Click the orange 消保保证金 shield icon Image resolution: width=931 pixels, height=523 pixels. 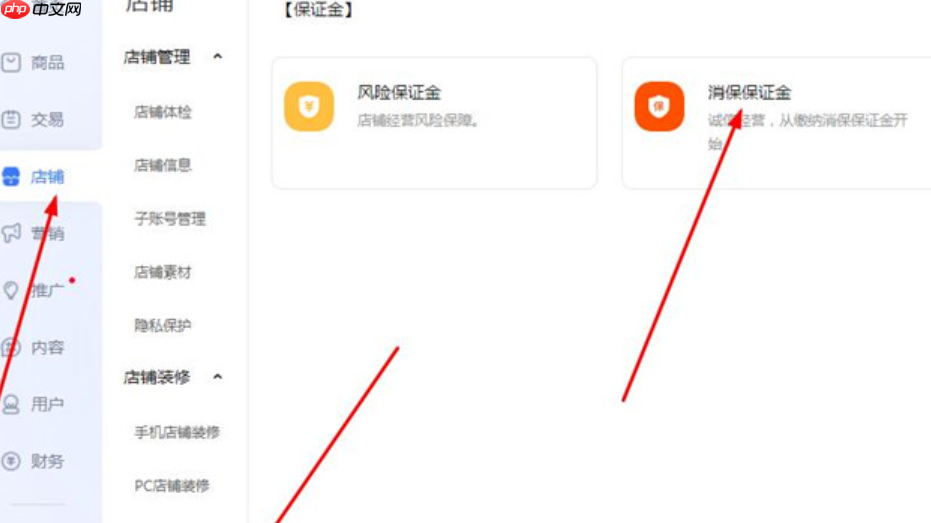(x=659, y=106)
